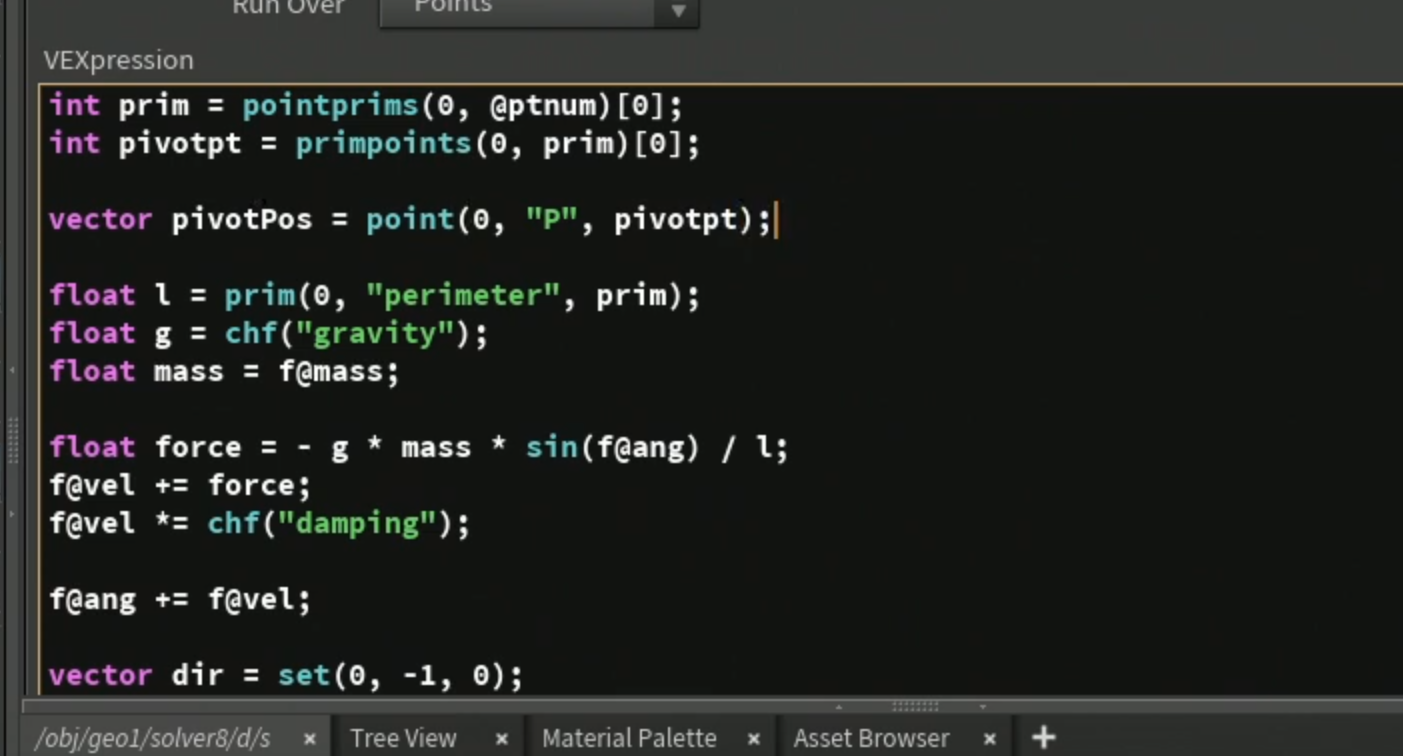Add a new pane tab with plus icon
This screenshot has height=756, width=1403.
coord(1043,738)
